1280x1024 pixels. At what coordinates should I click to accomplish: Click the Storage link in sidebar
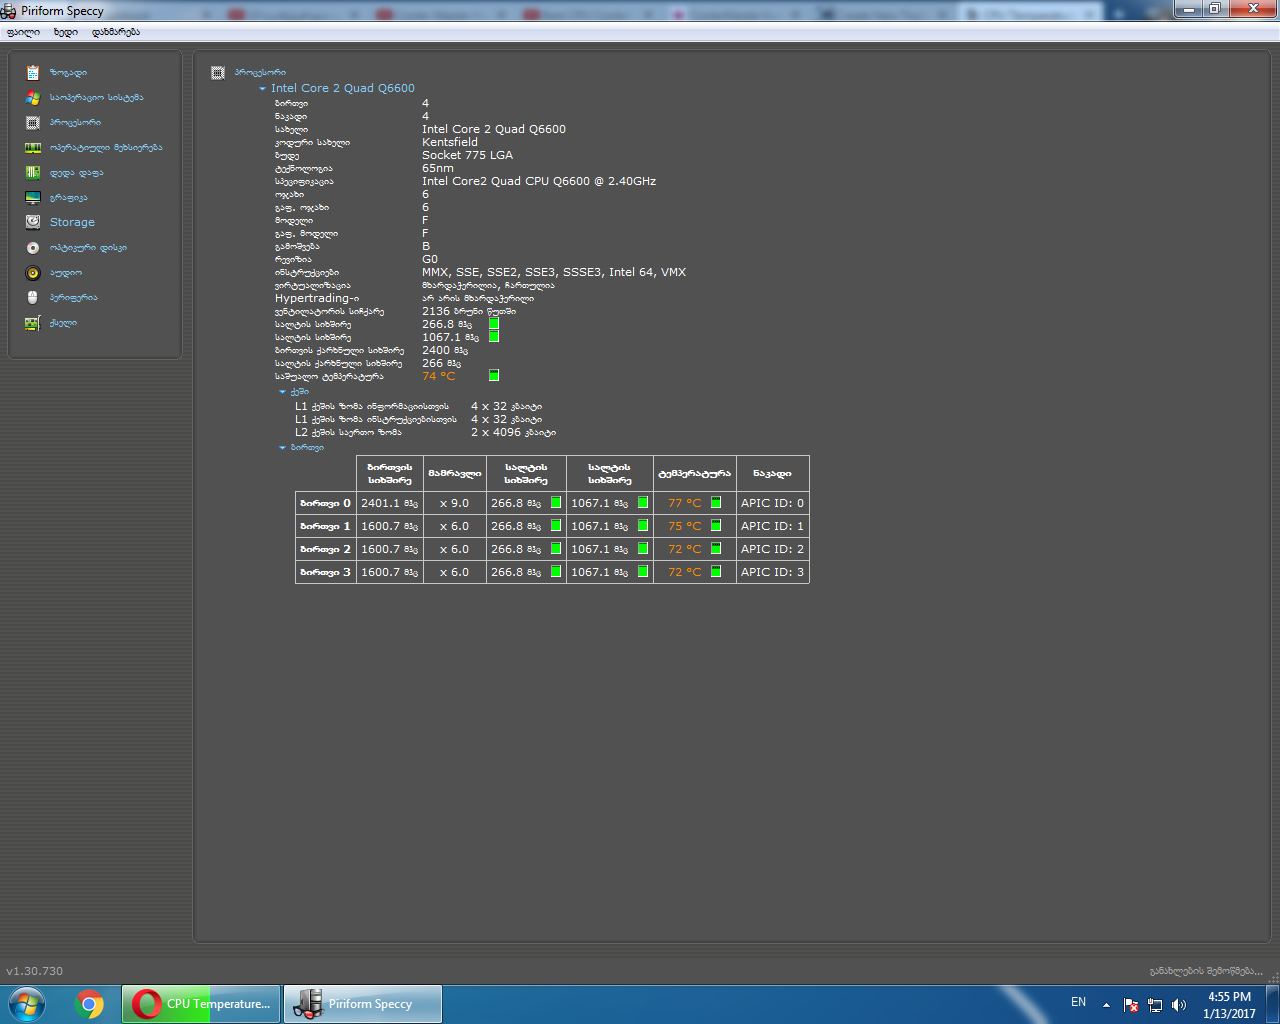click(72, 223)
